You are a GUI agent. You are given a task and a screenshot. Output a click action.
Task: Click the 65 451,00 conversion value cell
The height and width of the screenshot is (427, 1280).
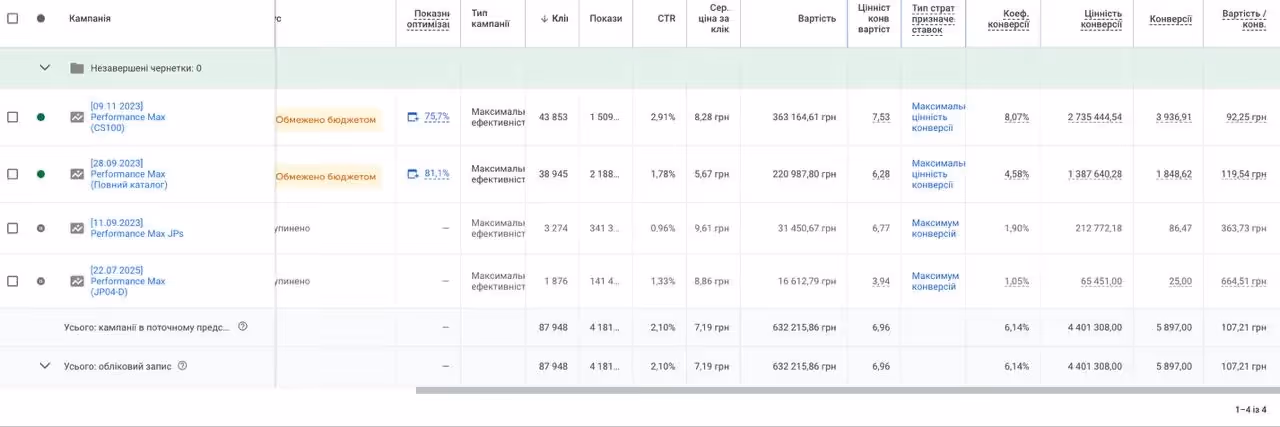coord(1101,281)
